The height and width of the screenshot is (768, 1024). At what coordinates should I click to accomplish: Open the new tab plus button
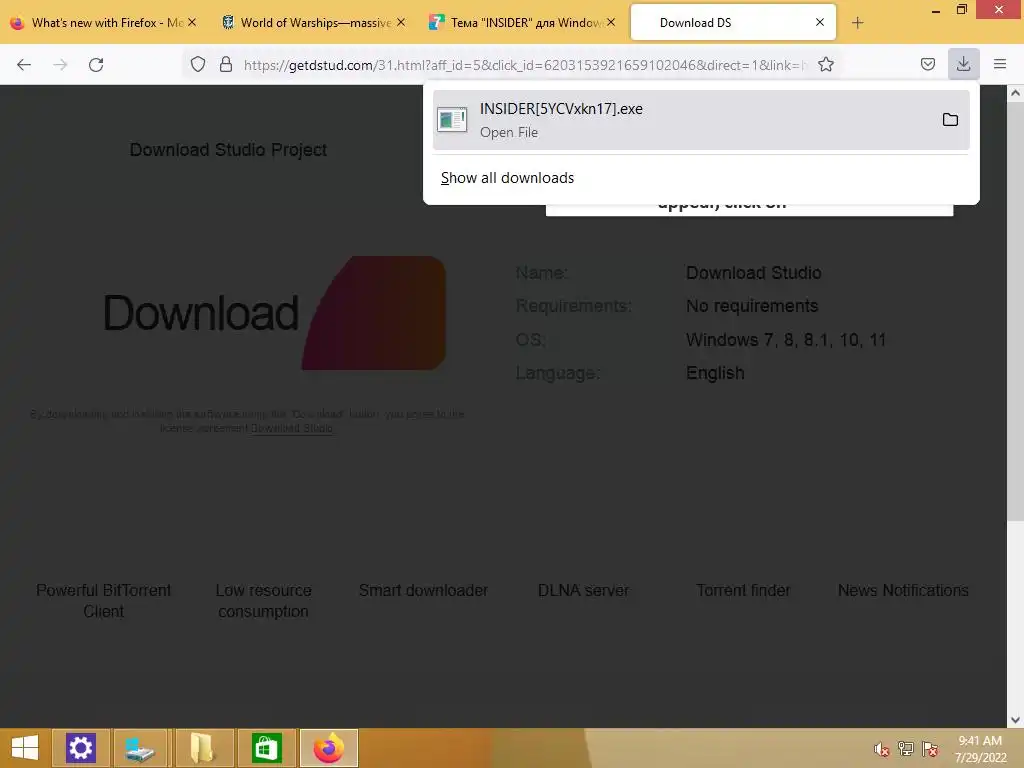857,23
